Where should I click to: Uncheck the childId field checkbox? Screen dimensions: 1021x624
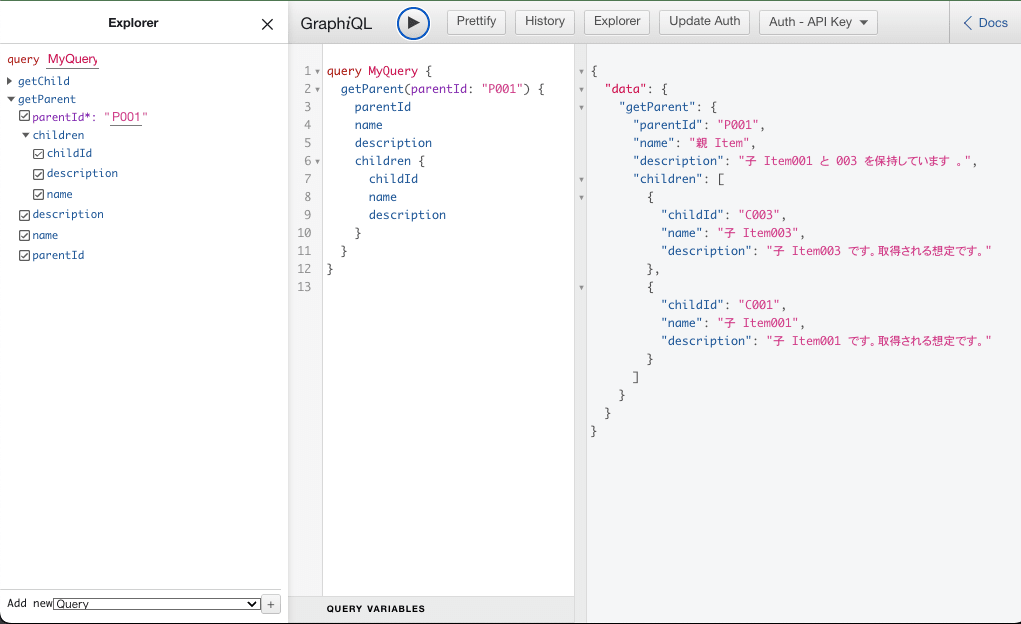coord(38,154)
